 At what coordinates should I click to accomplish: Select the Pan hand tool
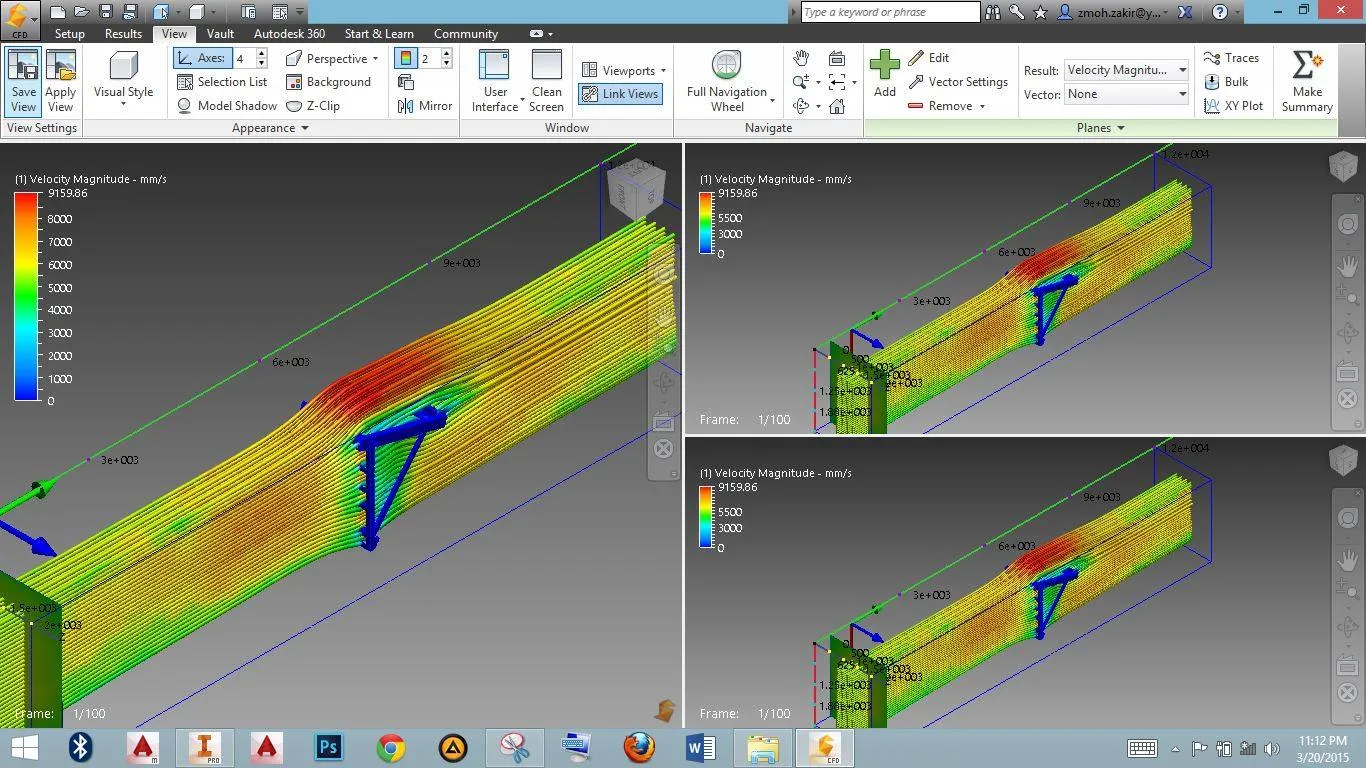[x=800, y=58]
